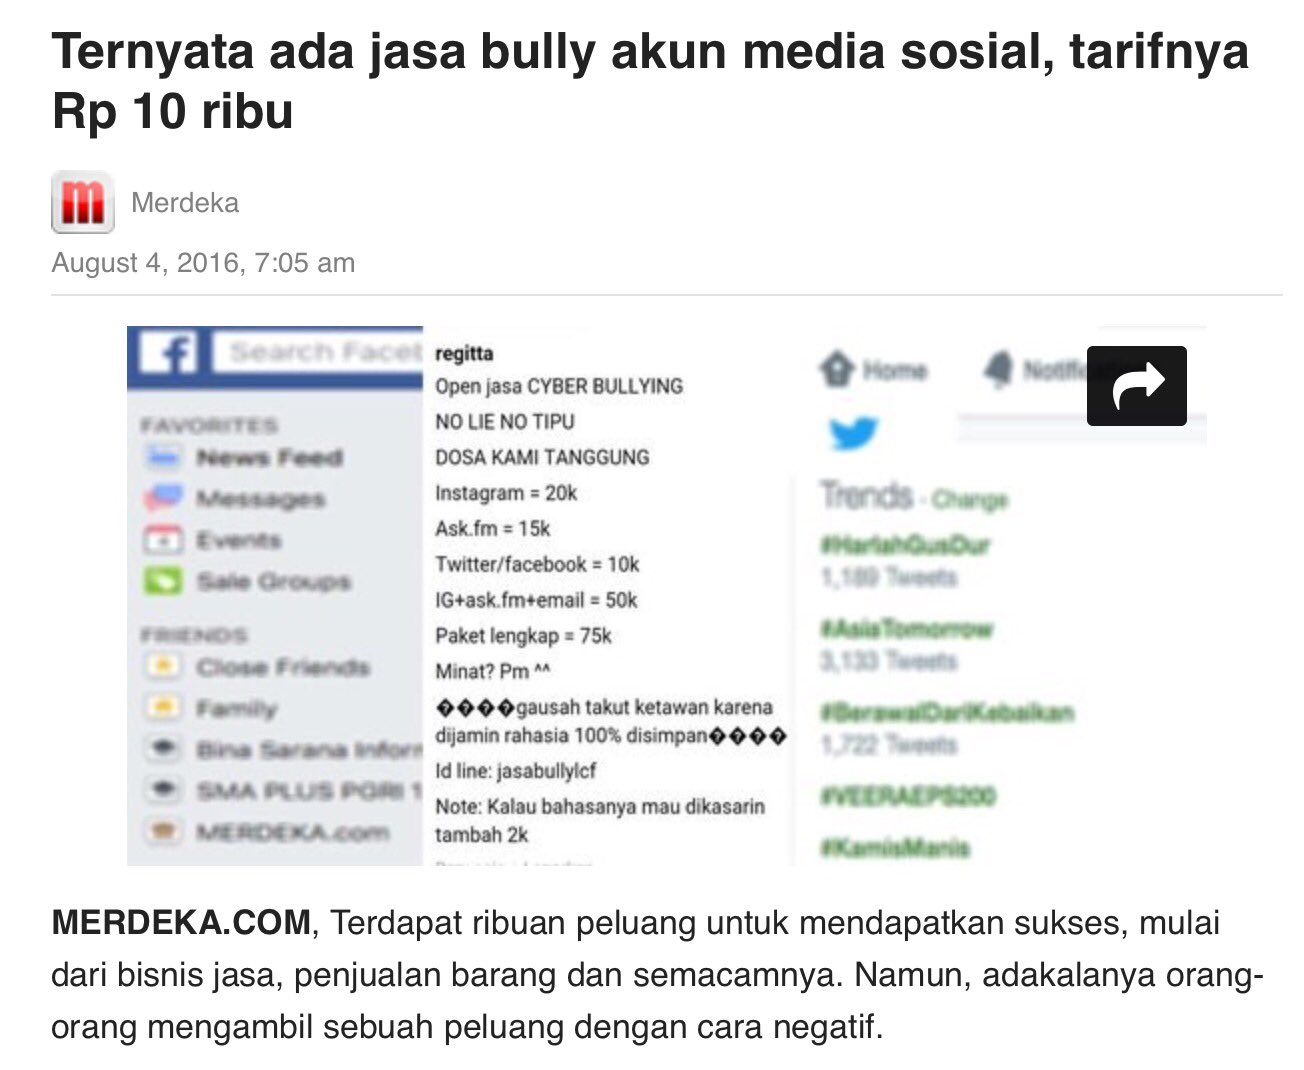Select the MERDEKA.COM bold dateline text
This screenshot has width=1304, height=1070.
click(x=181, y=922)
